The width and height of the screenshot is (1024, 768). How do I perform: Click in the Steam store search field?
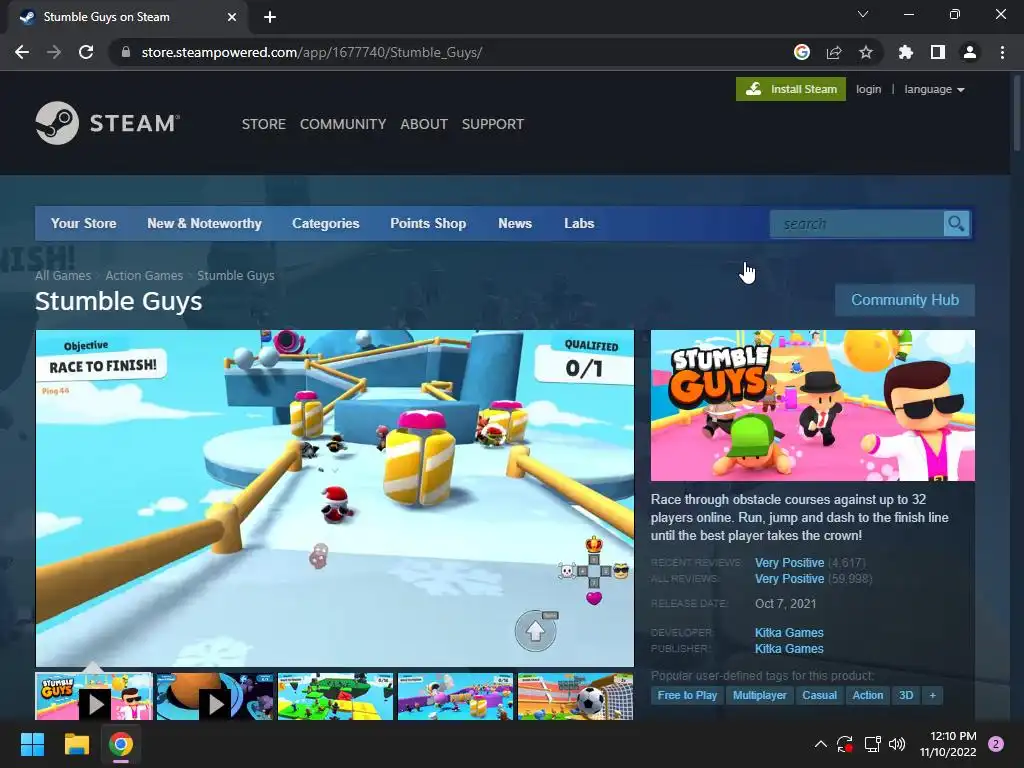tap(857, 224)
